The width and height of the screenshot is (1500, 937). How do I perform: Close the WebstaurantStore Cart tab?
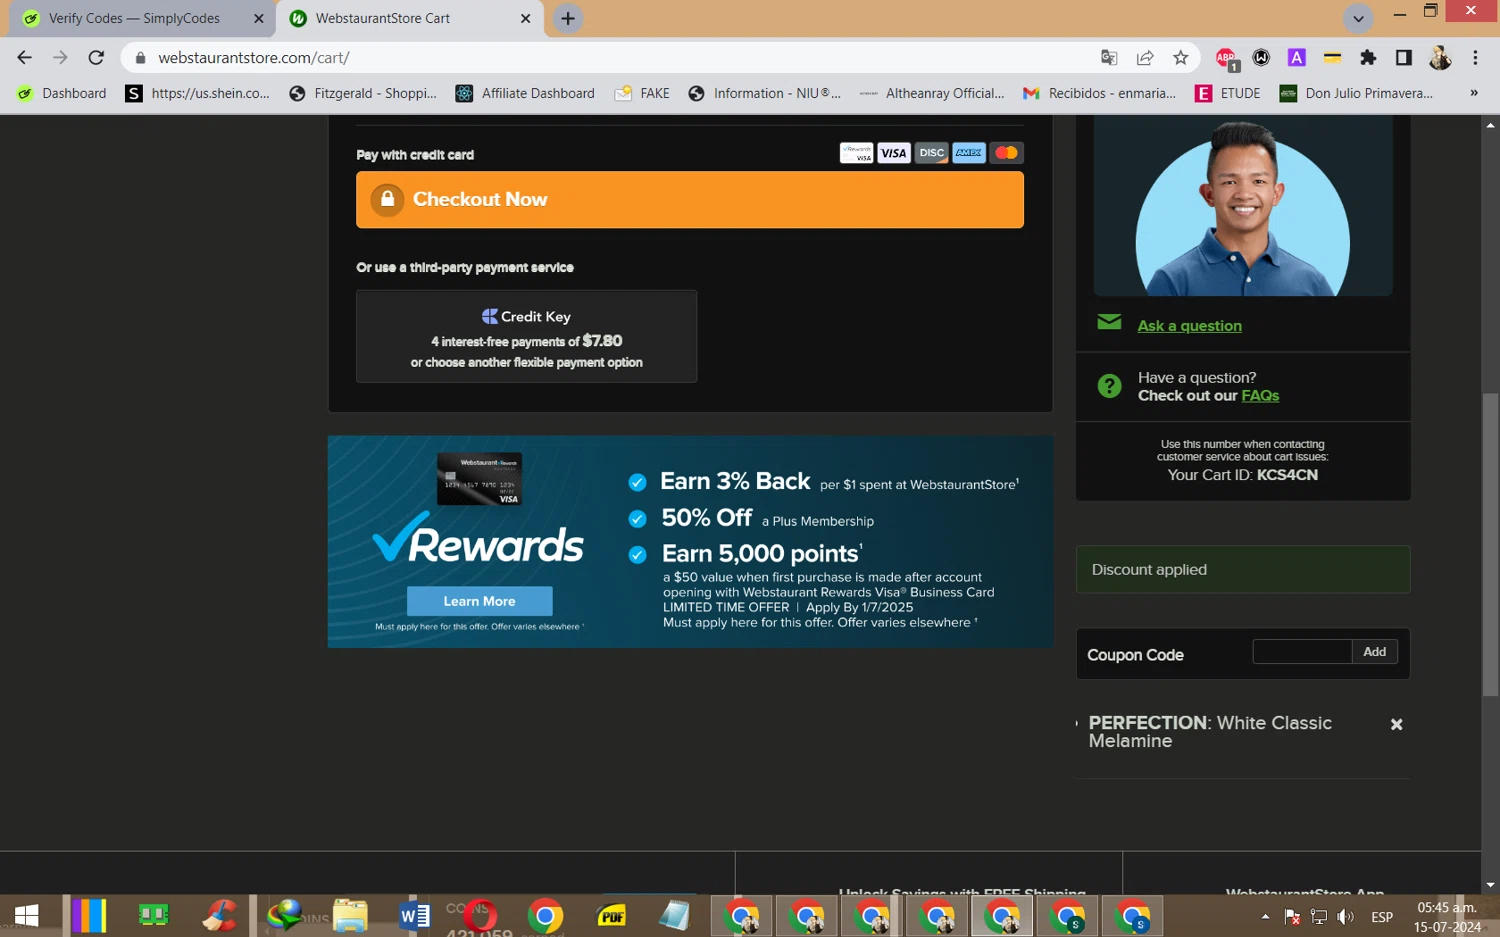click(x=526, y=18)
